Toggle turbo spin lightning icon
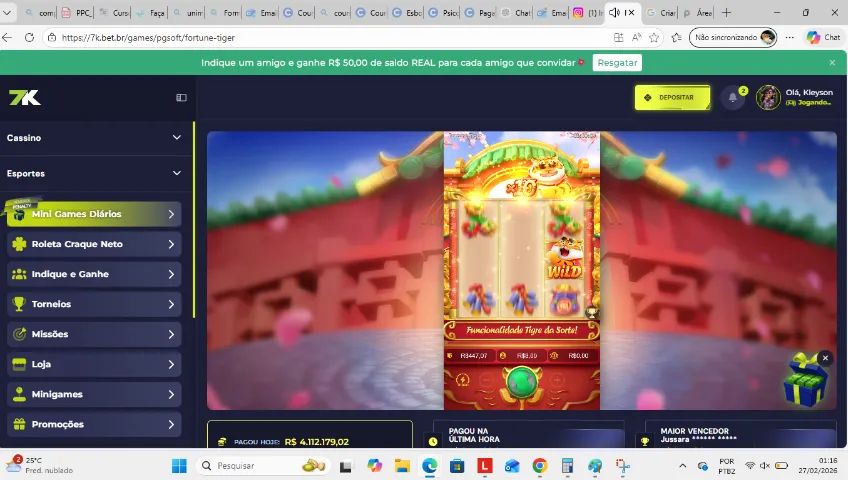Screen dimensions: 848x480 click(463, 381)
